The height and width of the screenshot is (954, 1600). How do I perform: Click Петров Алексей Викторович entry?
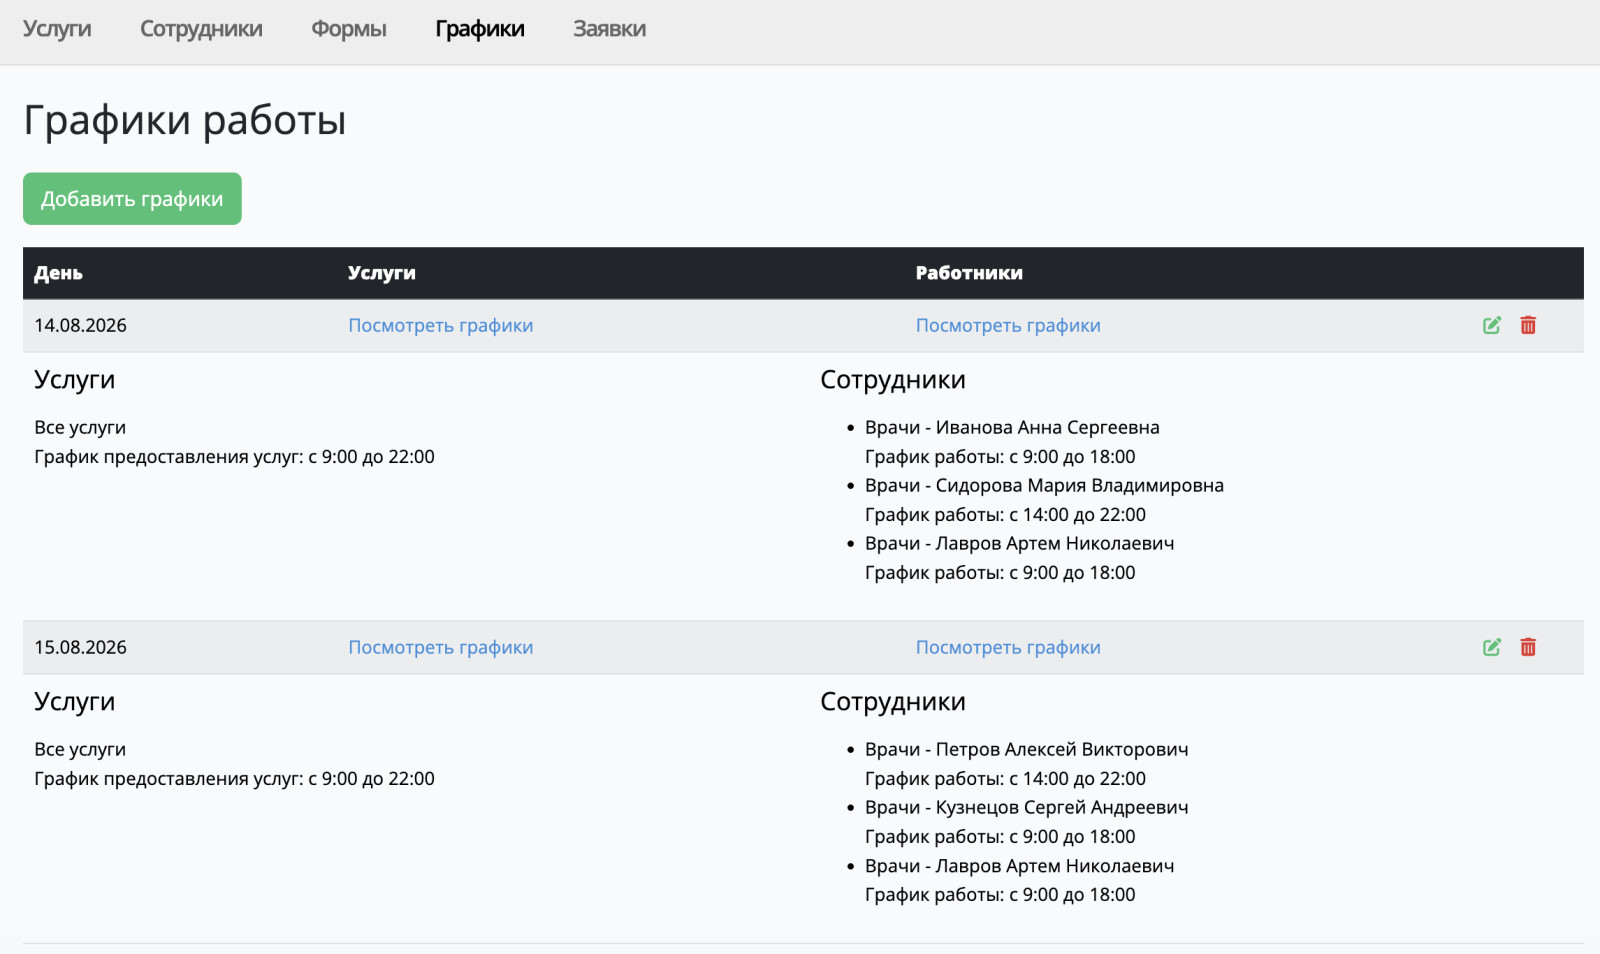click(1026, 749)
